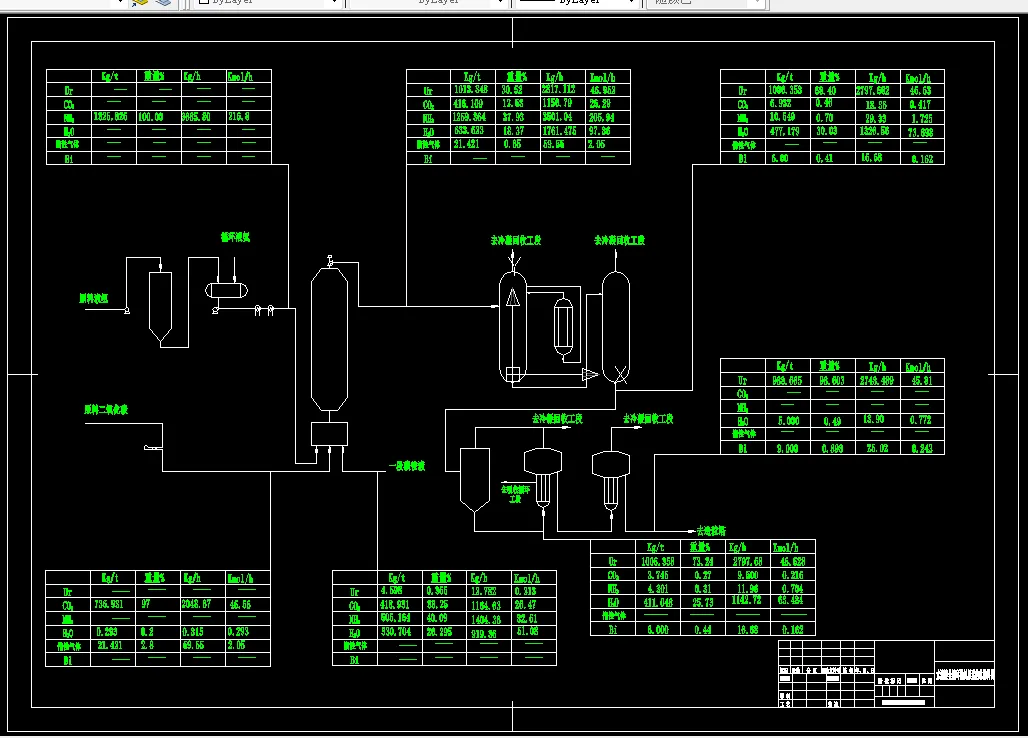Click cell '51.08' in bottom middle table

pyautogui.click(x=528, y=632)
